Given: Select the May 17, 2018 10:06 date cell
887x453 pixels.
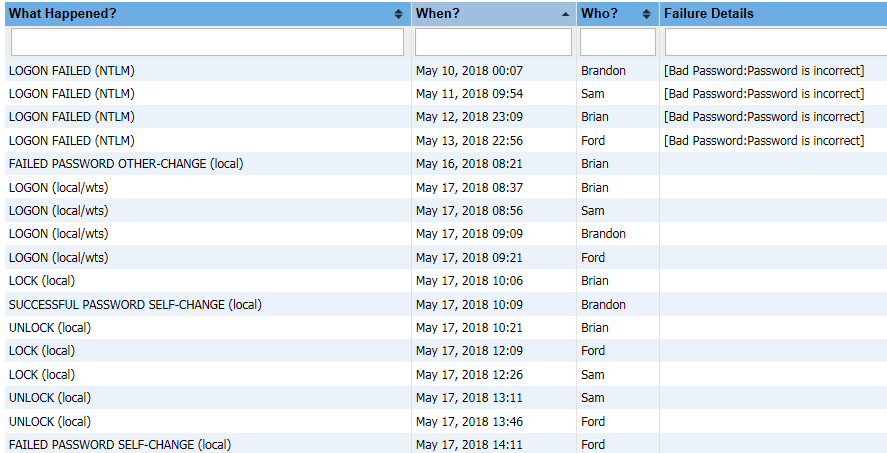Looking at the screenshot, I should [x=470, y=281].
